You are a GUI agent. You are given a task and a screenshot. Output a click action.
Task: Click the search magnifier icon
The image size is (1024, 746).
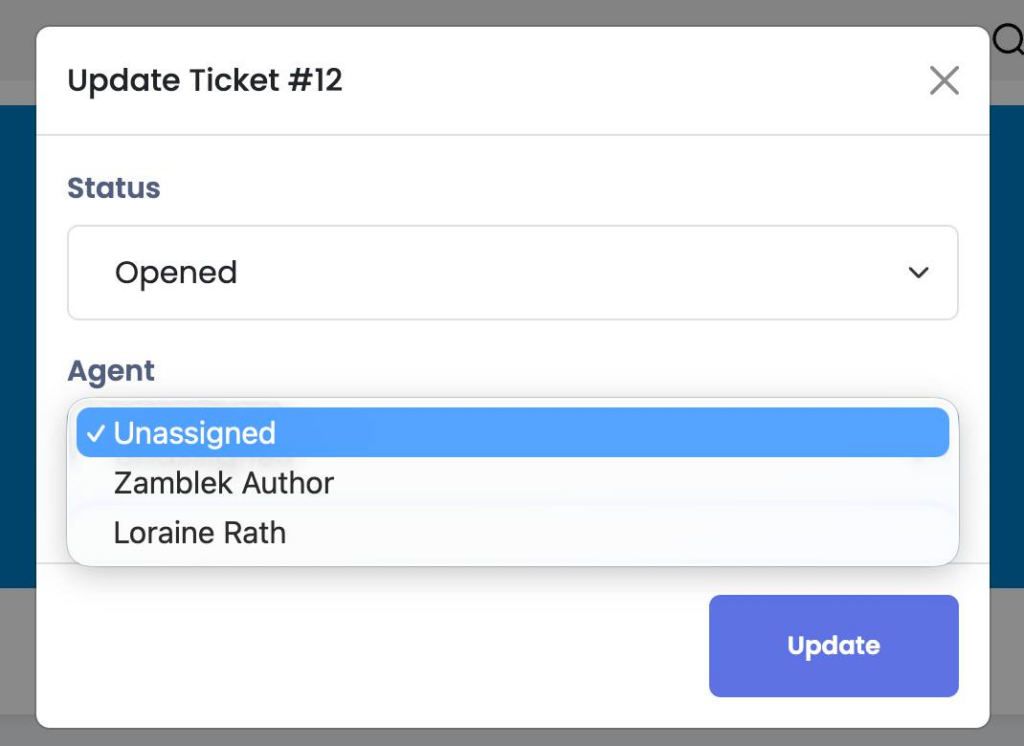click(1008, 40)
